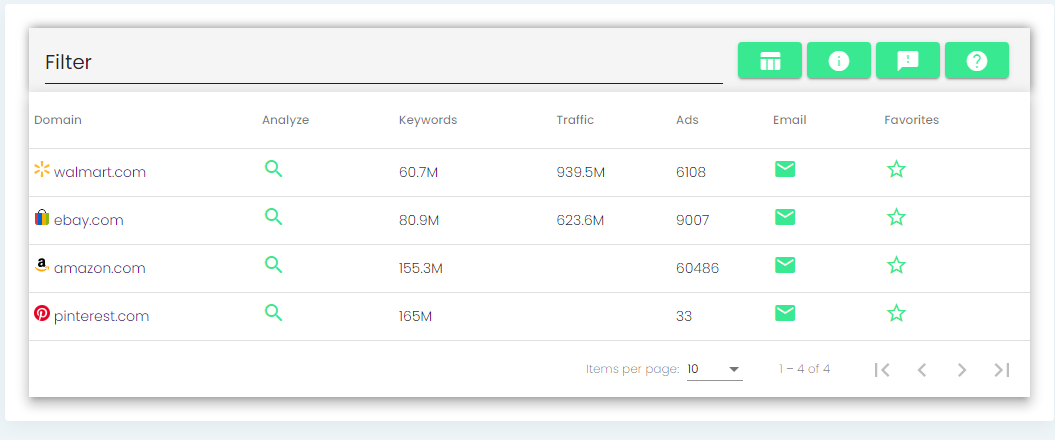Click the Domain column header

(x=58, y=120)
